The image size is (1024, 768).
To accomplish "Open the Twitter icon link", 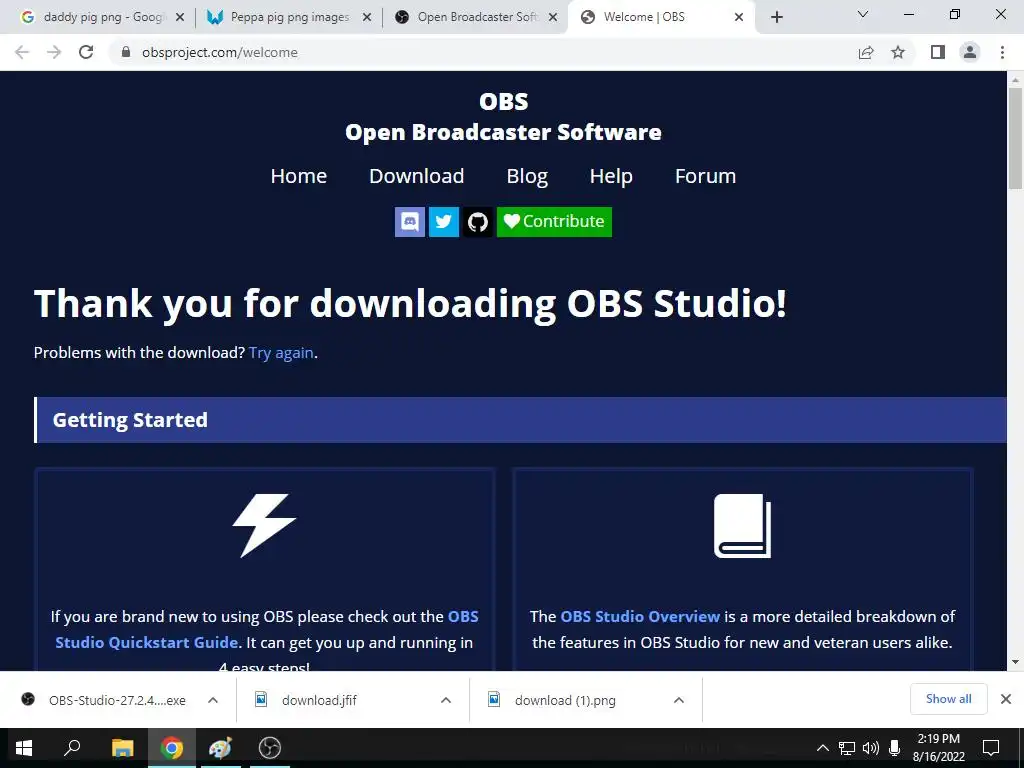I will tap(443, 222).
